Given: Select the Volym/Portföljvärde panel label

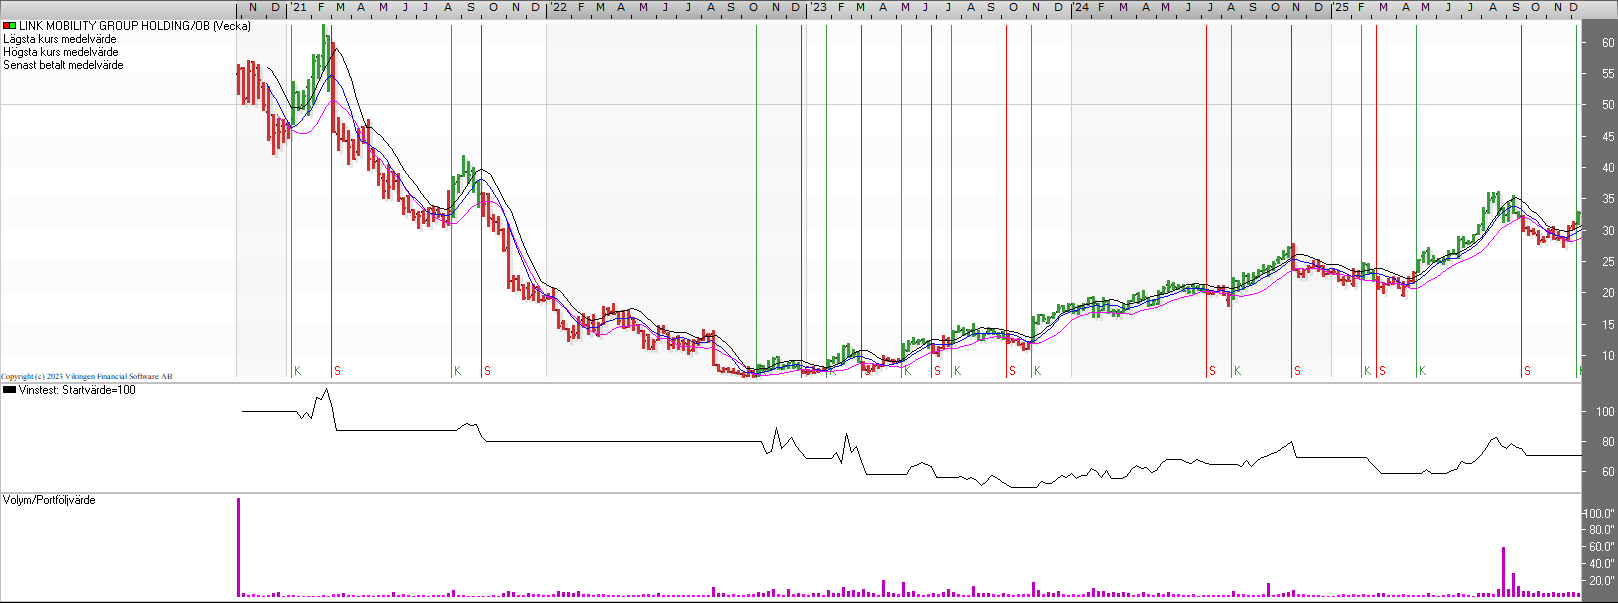Looking at the screenshot, I should pyautogui.click(x=49, y=500).
